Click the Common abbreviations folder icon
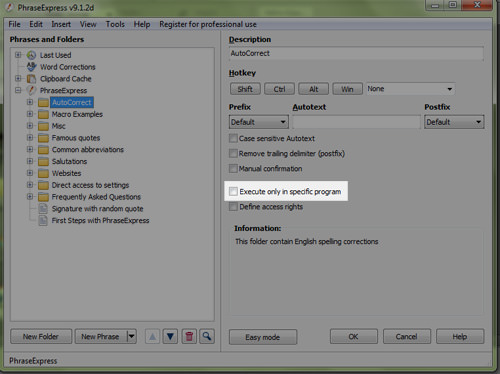Image resolution: width=500 pixels, height=374 pixels. pos(43,150)
